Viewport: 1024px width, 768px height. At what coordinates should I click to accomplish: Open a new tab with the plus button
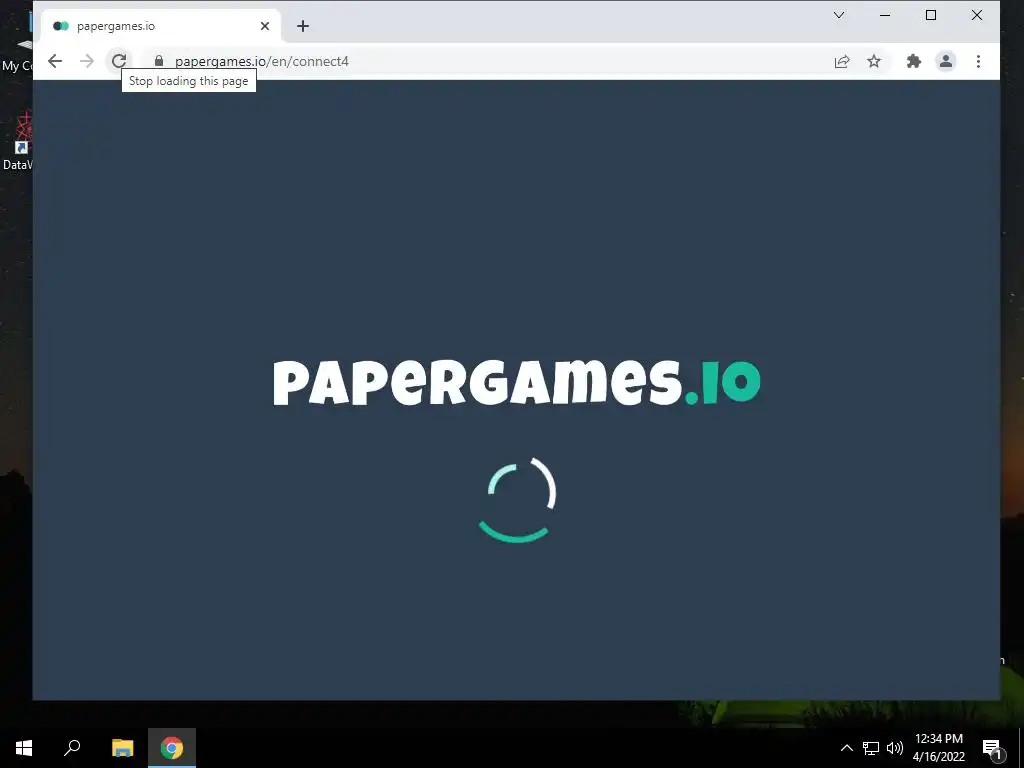(302, 26)
